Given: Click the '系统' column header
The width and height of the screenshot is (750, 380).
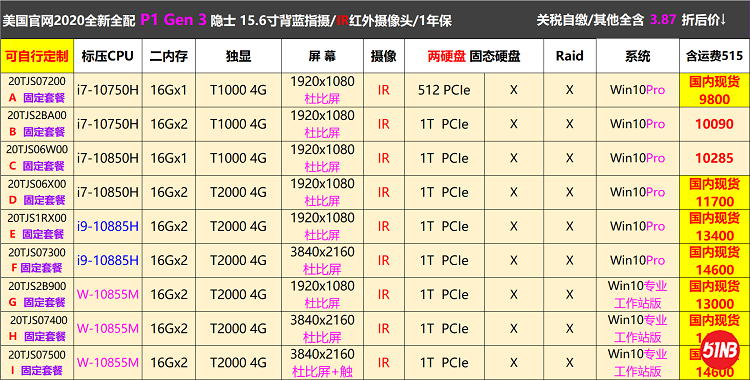Looking at the screenshot, I should [x=638, y=56].
